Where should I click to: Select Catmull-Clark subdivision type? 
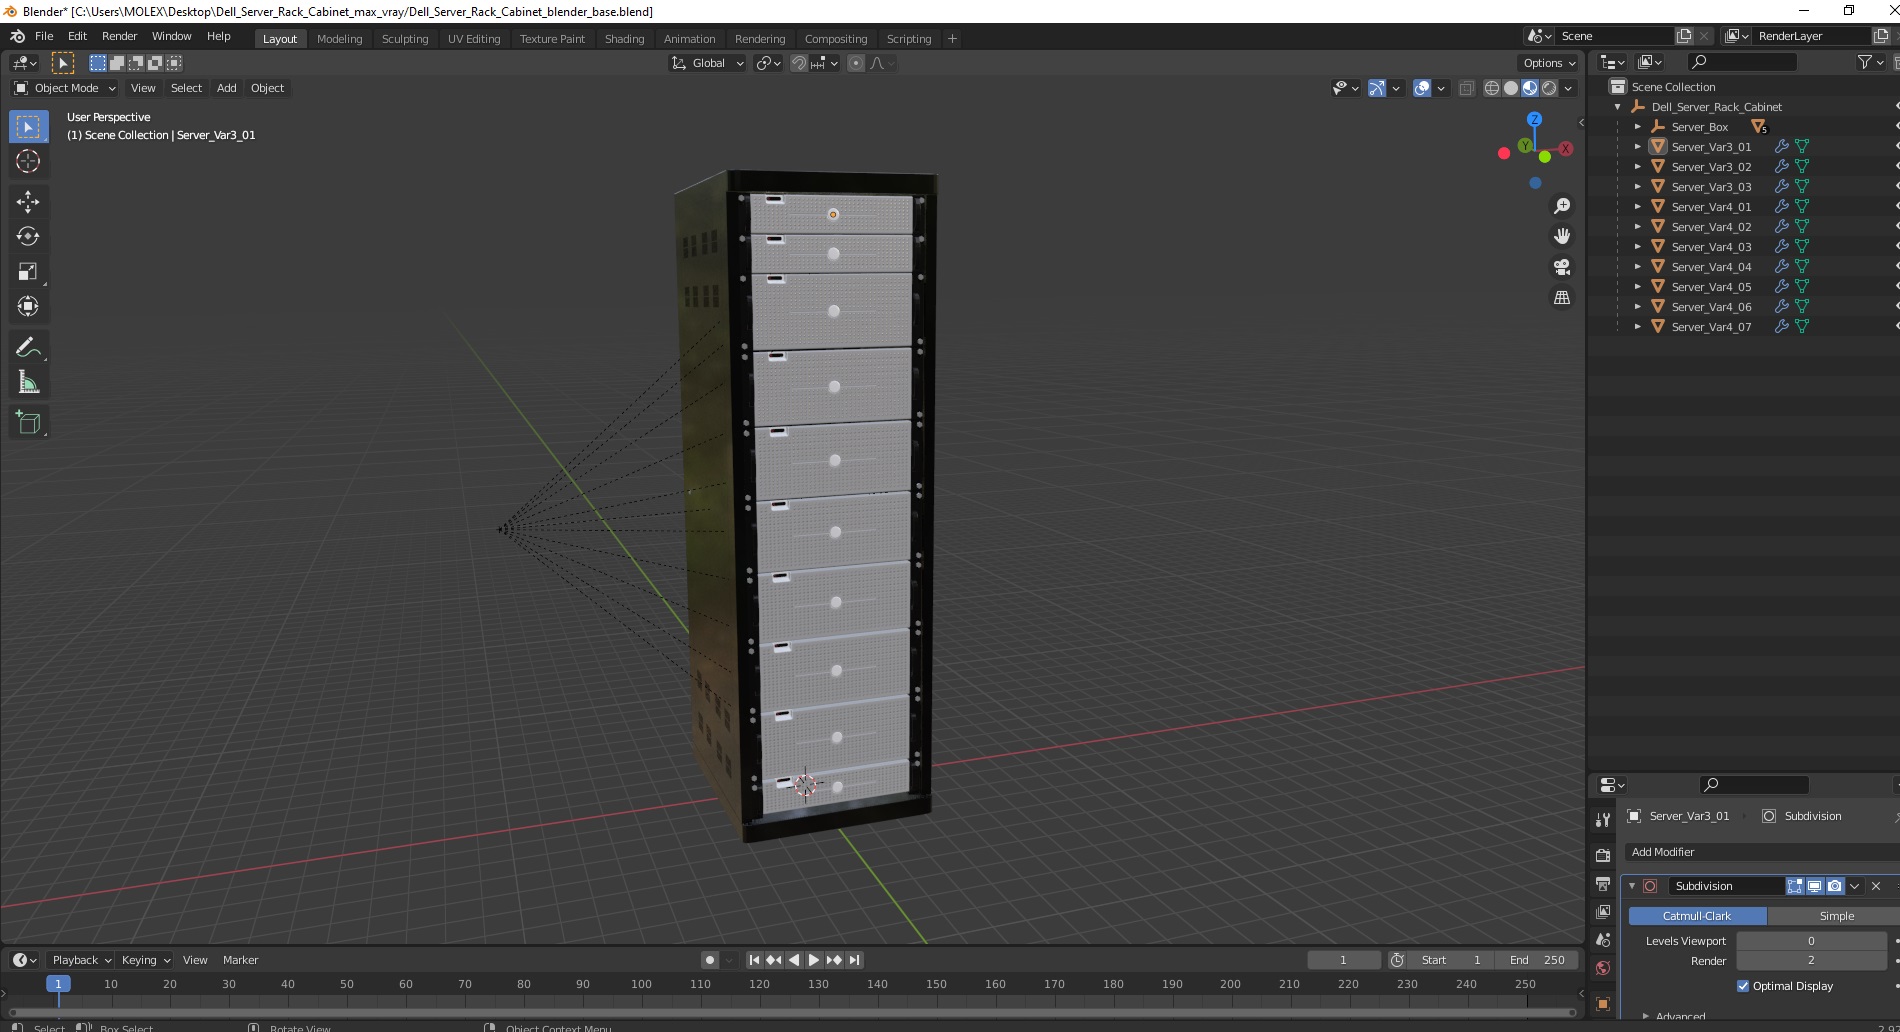pos(1697,916)
